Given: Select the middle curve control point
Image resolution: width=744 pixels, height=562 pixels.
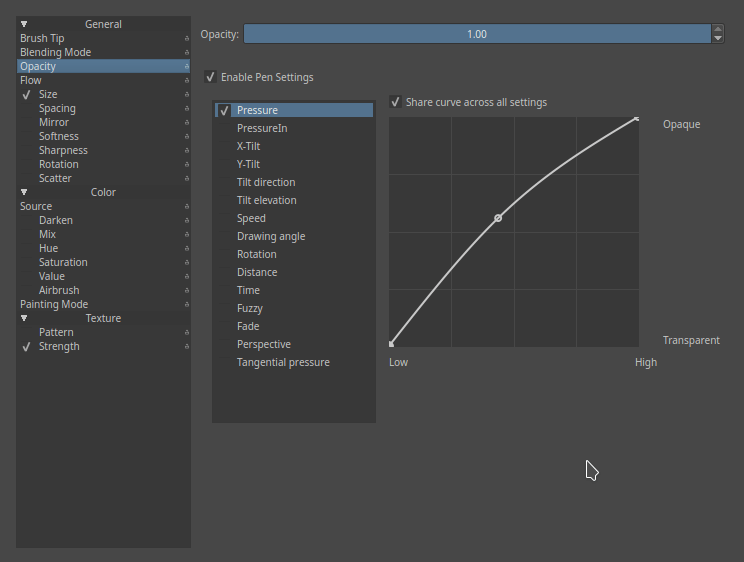Looking at the screenshot, I should (x=498, y=218).
